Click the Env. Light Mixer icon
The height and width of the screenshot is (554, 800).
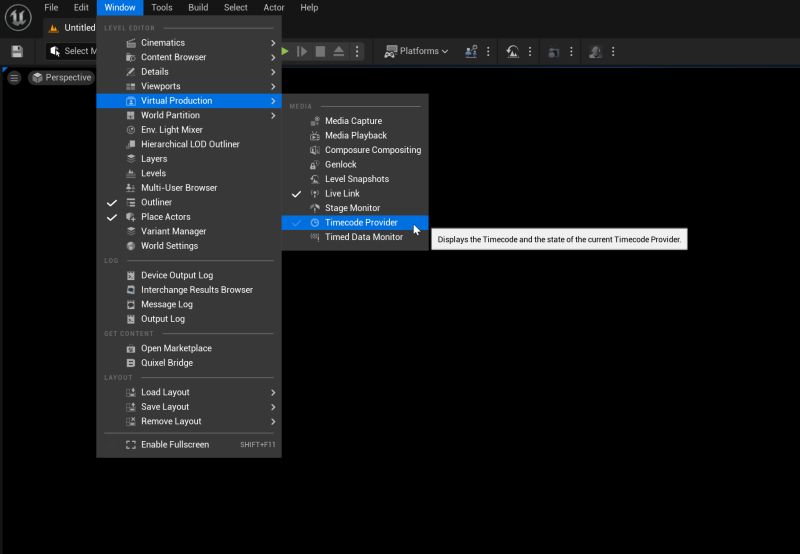point(131,130)
